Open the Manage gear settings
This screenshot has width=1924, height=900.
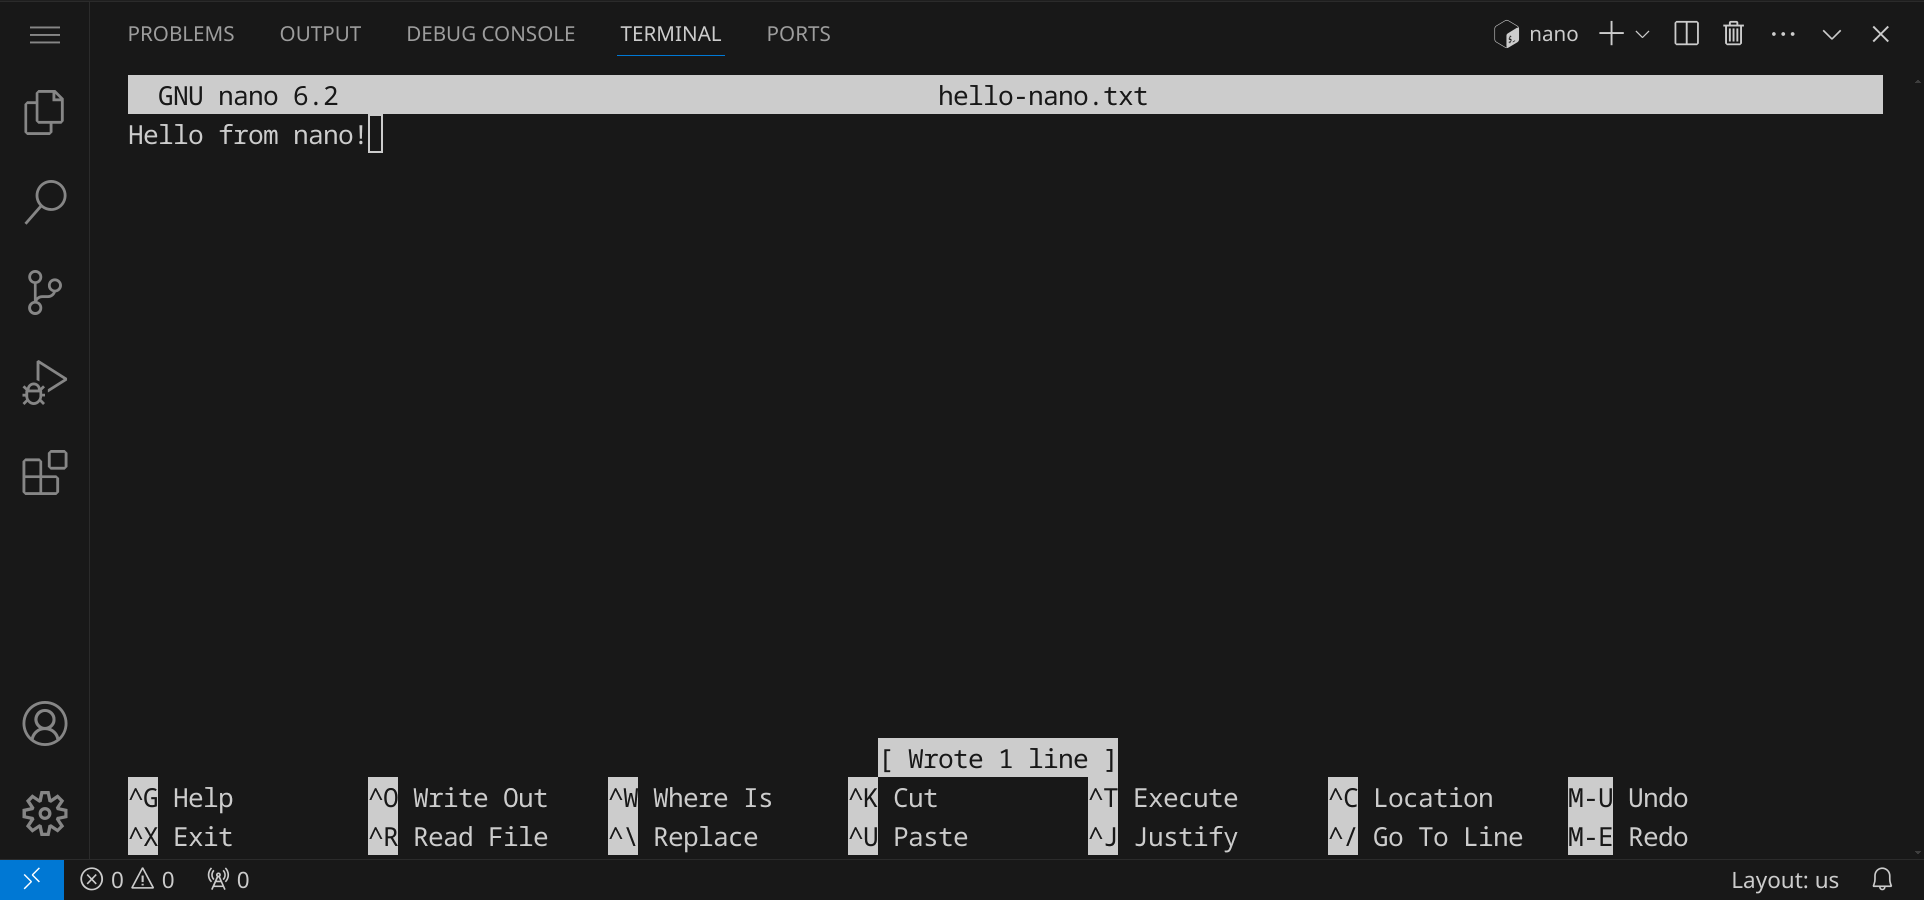point(44,814)
